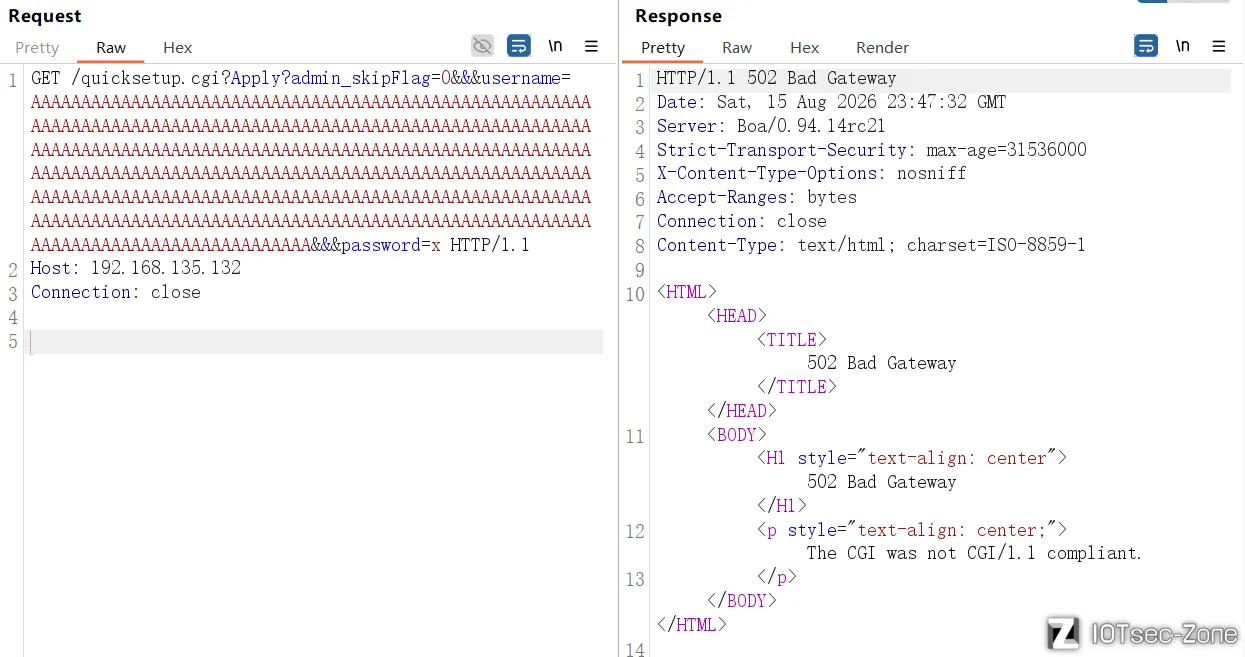Viewport: 1245px width, 657px height.
Task: Click the HTTP/1.1 502 Bad Gateway status line
Action: [x=777, y=78]
